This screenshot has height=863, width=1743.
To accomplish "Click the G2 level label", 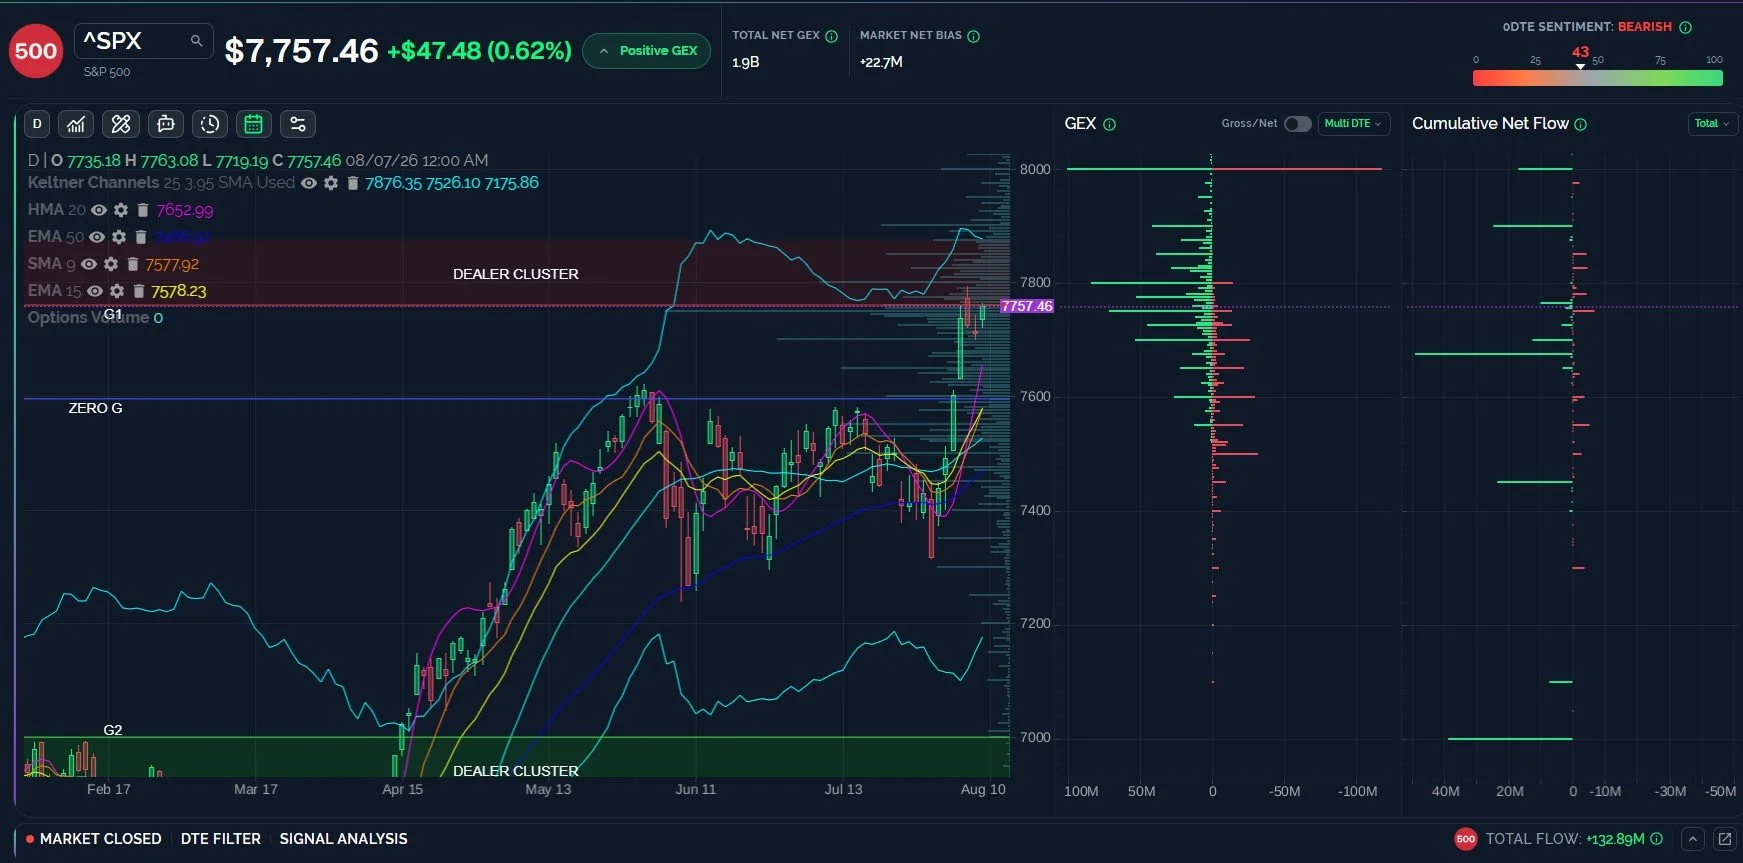I will click(113, 730).
